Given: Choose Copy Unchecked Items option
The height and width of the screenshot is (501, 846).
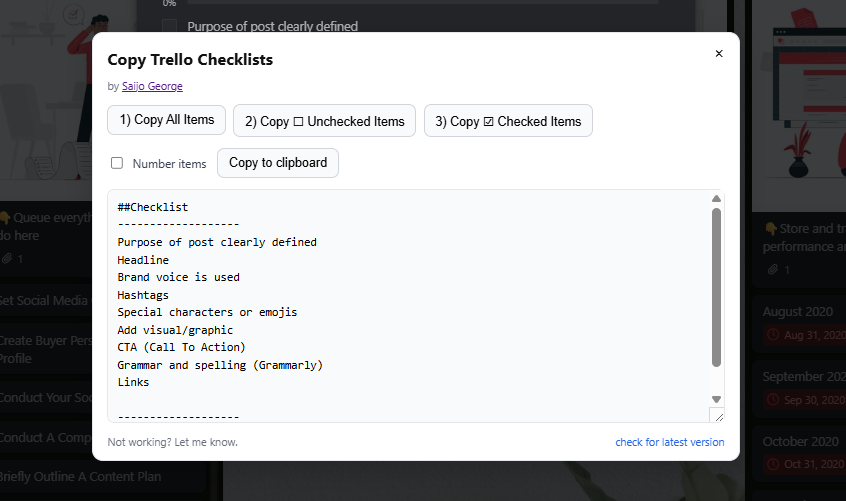Looking at the screenshot, I should click(x=325, y=121).
